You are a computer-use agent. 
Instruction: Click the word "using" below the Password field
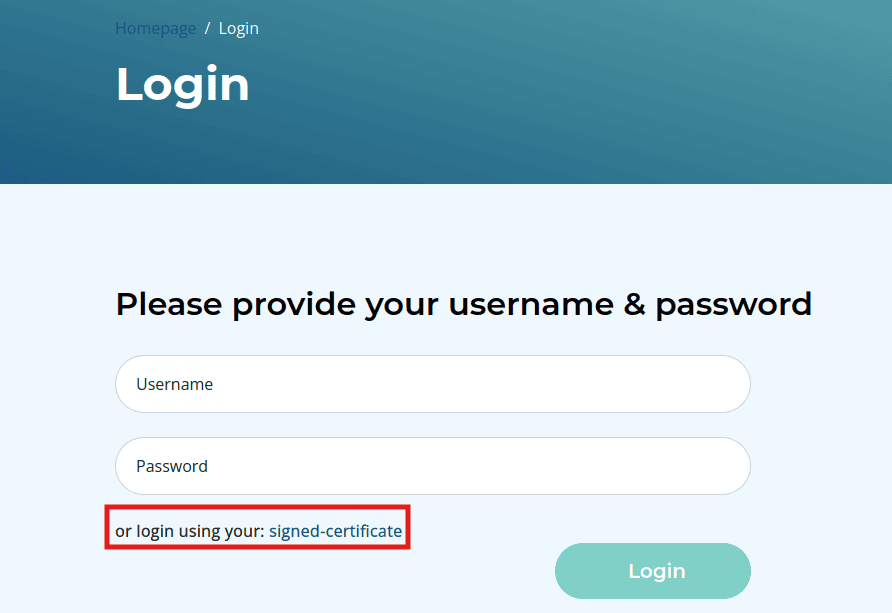200,531
